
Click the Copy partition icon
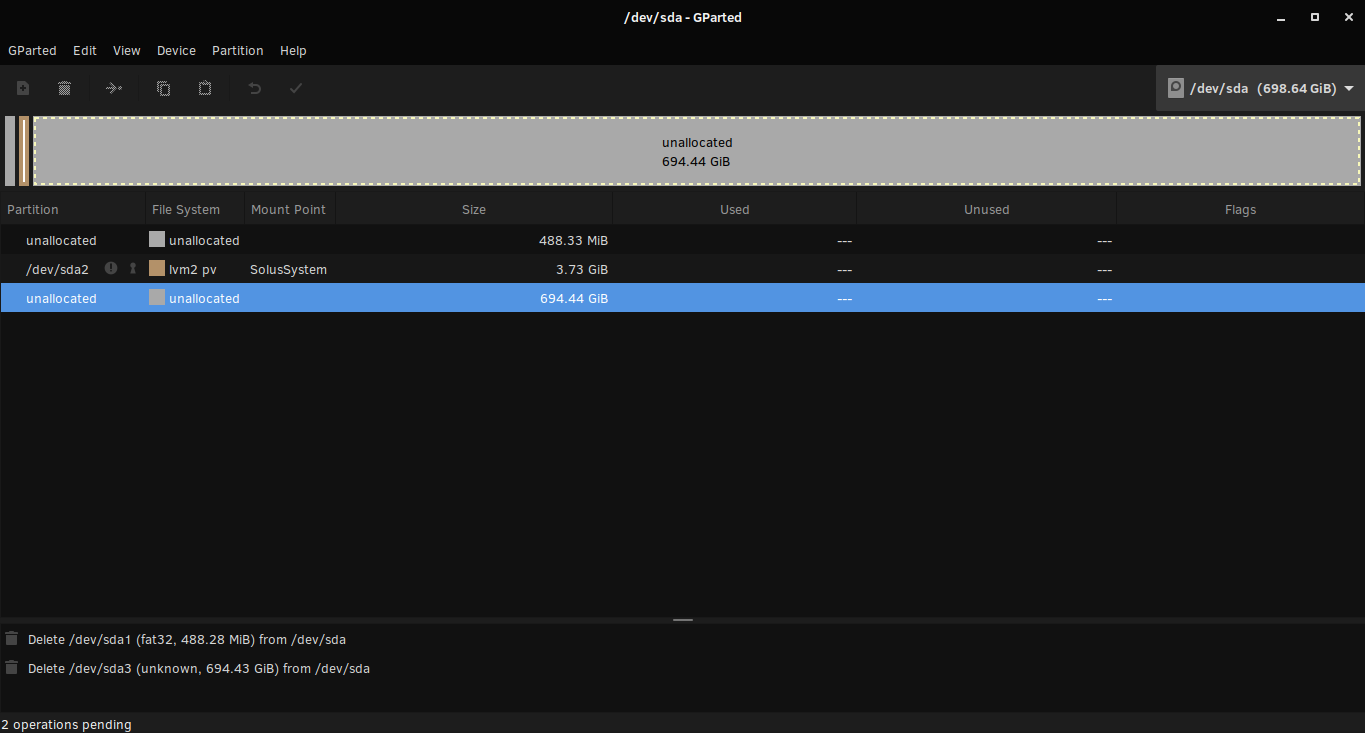163,88
